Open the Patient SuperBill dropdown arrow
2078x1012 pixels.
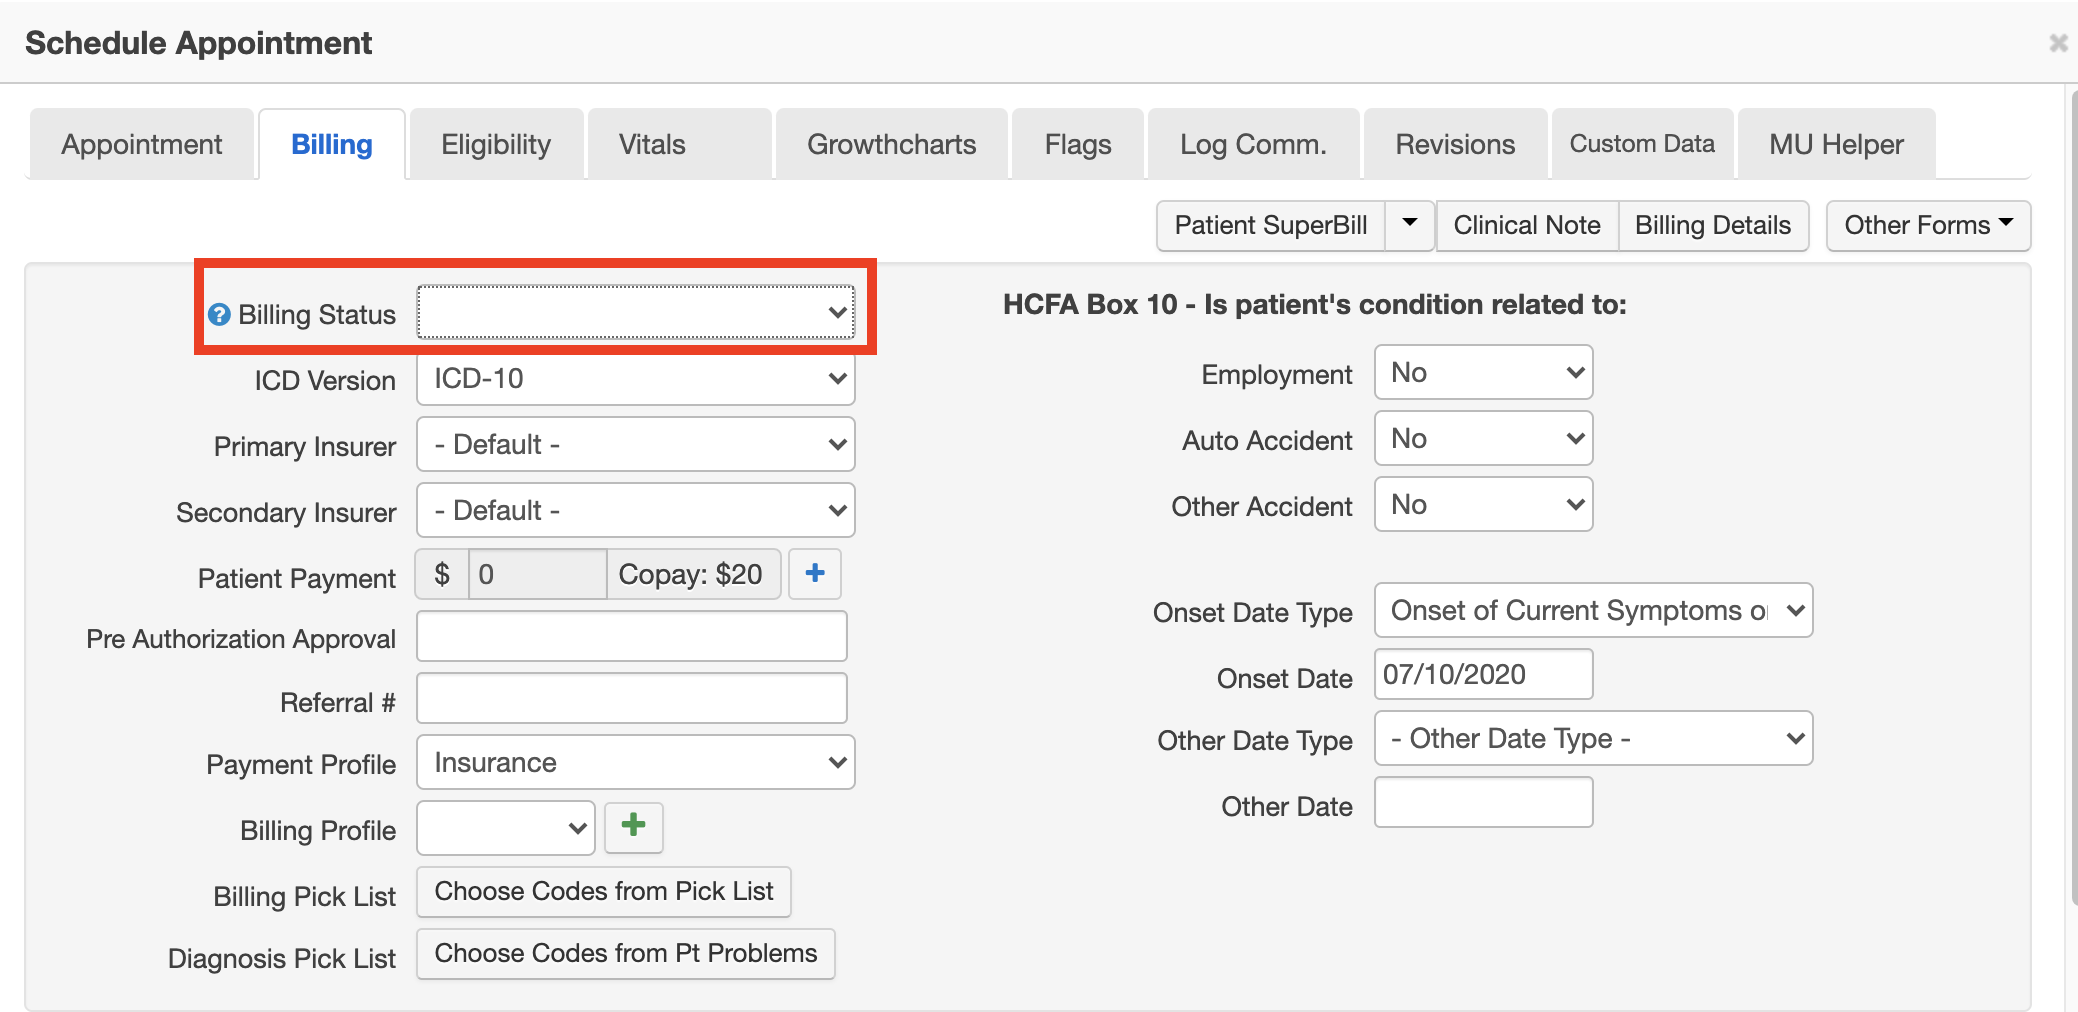click(1410, 224)
